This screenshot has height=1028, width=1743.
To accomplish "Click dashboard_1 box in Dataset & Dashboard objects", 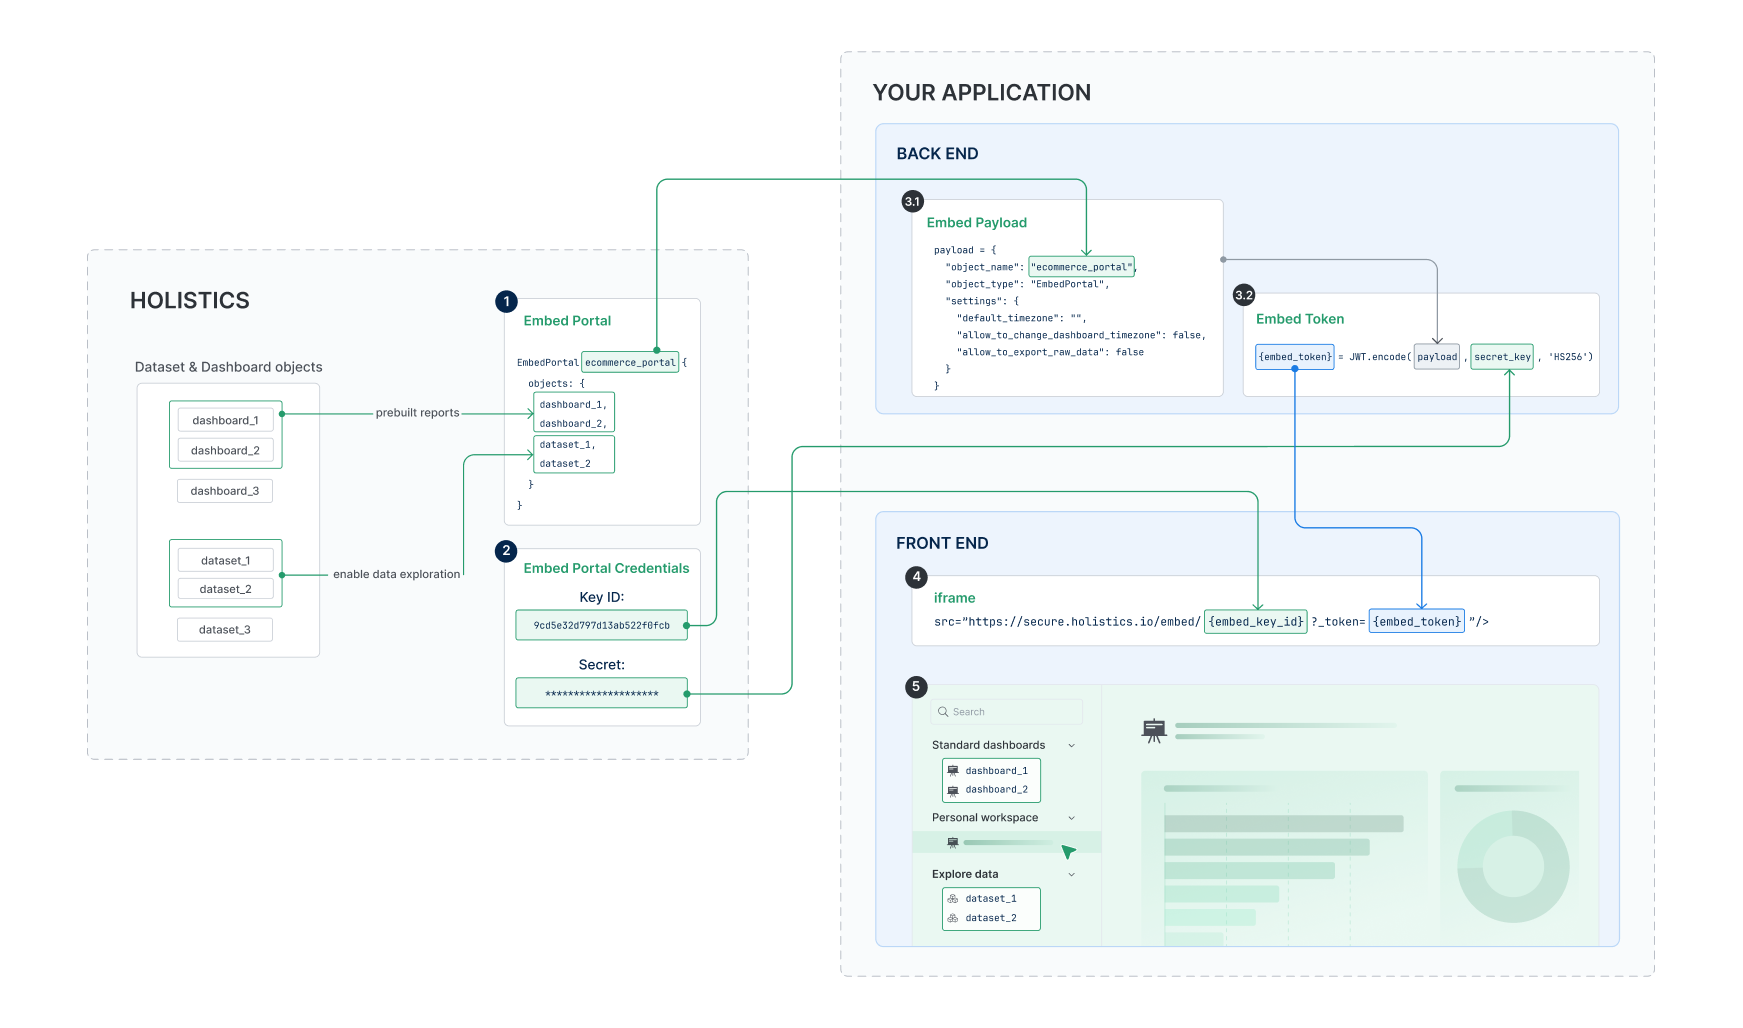I will click(x=225, y=421).
